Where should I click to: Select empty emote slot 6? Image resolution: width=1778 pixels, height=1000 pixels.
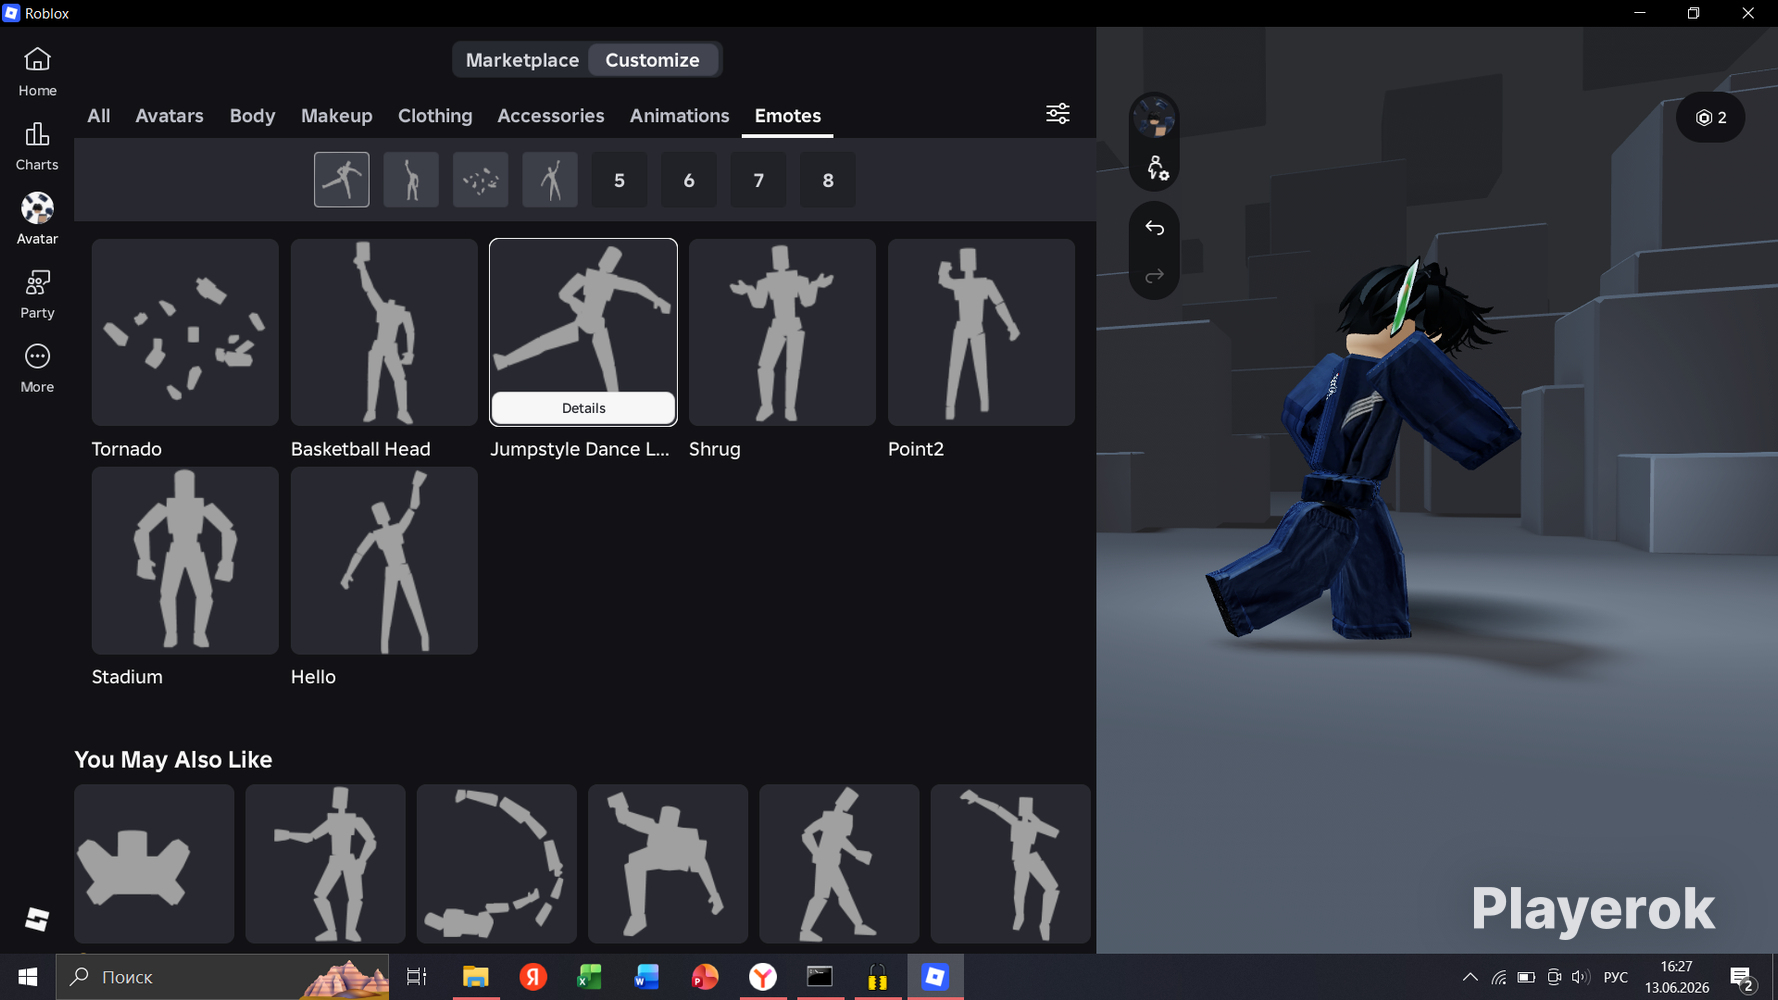[689, 180]
